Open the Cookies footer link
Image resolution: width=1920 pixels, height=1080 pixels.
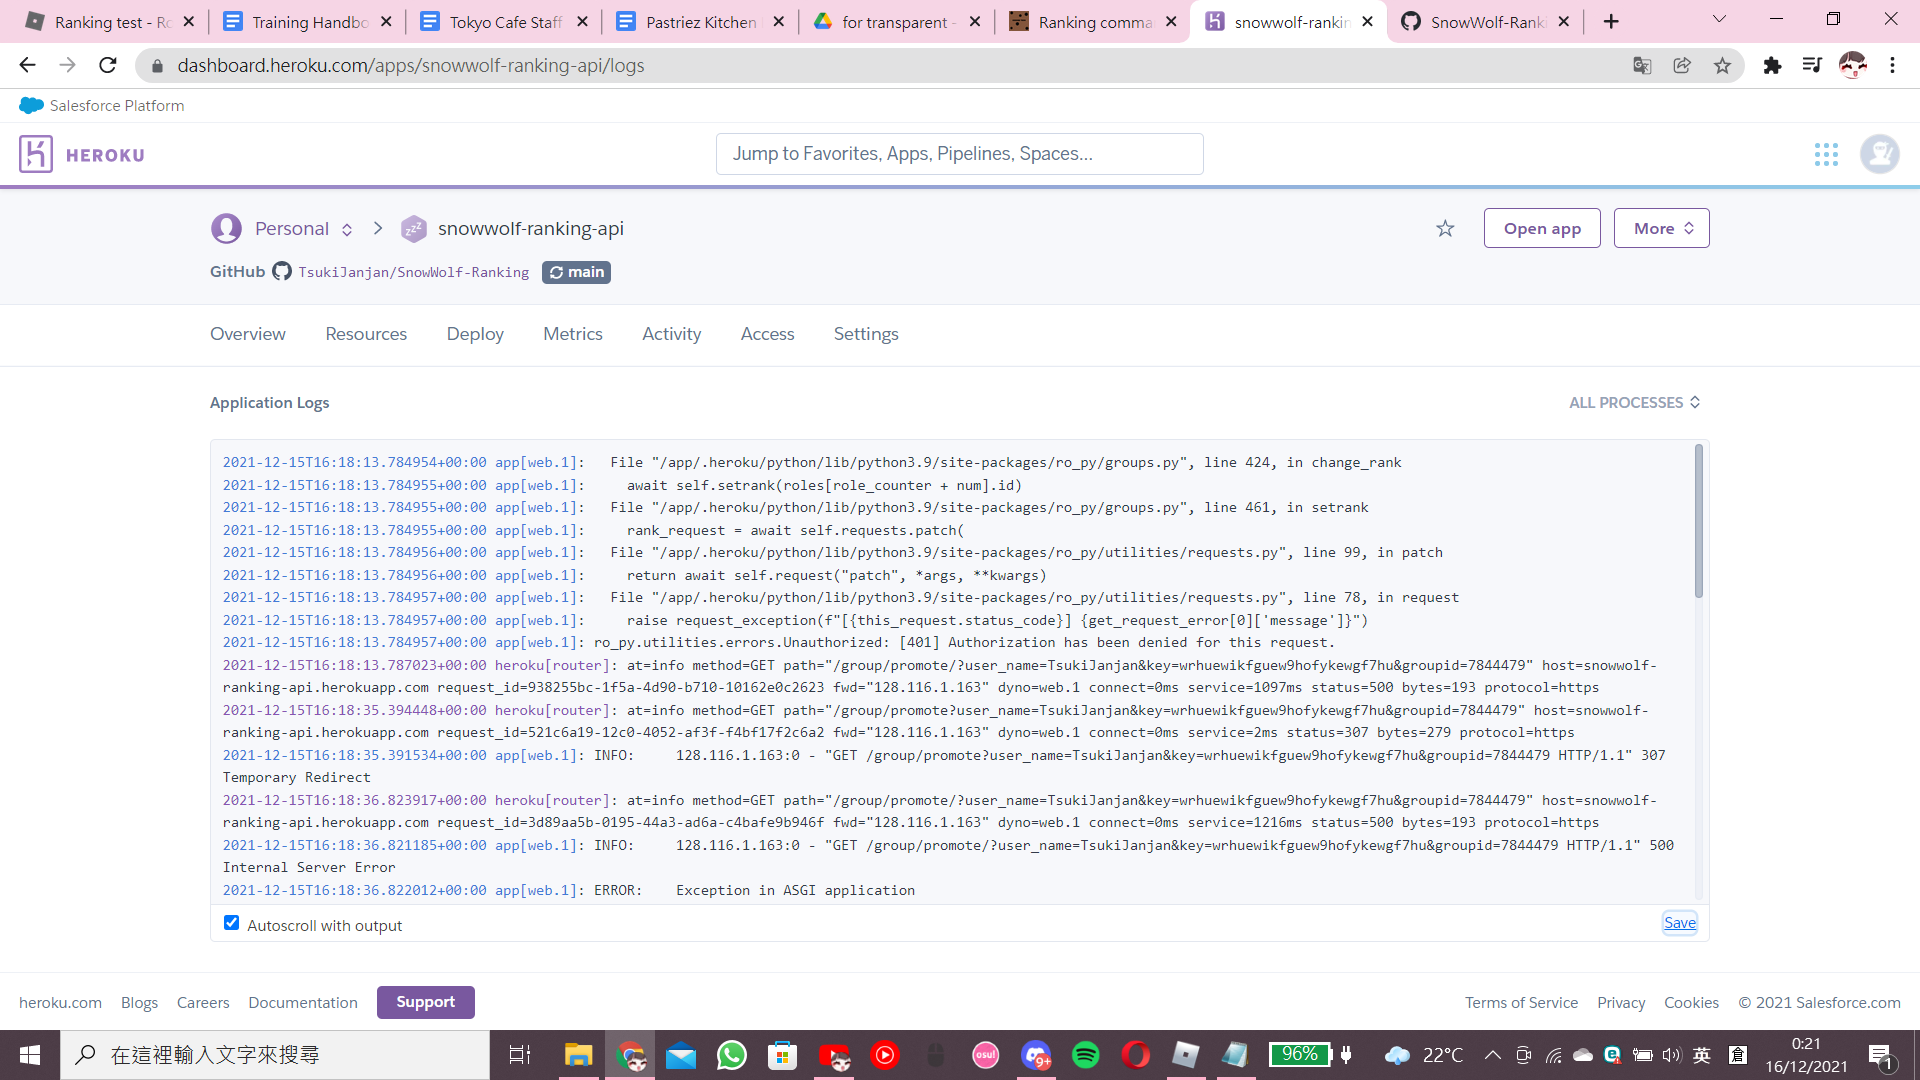pyautogui.click(x=1691, y=1002)
